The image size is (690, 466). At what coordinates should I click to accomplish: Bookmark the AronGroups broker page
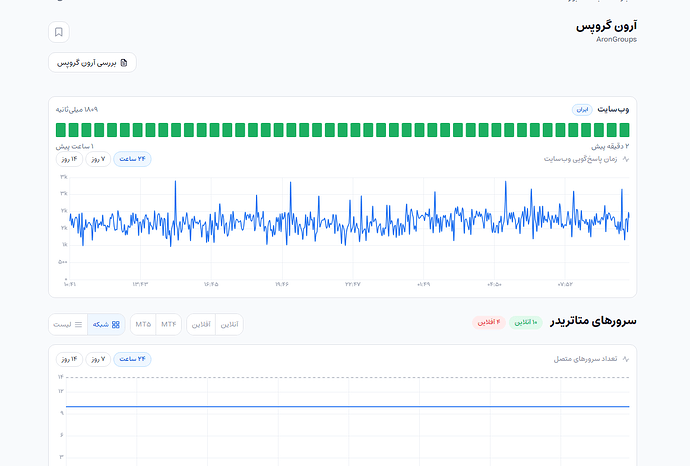pyautogui.click(x=59, y=32)
